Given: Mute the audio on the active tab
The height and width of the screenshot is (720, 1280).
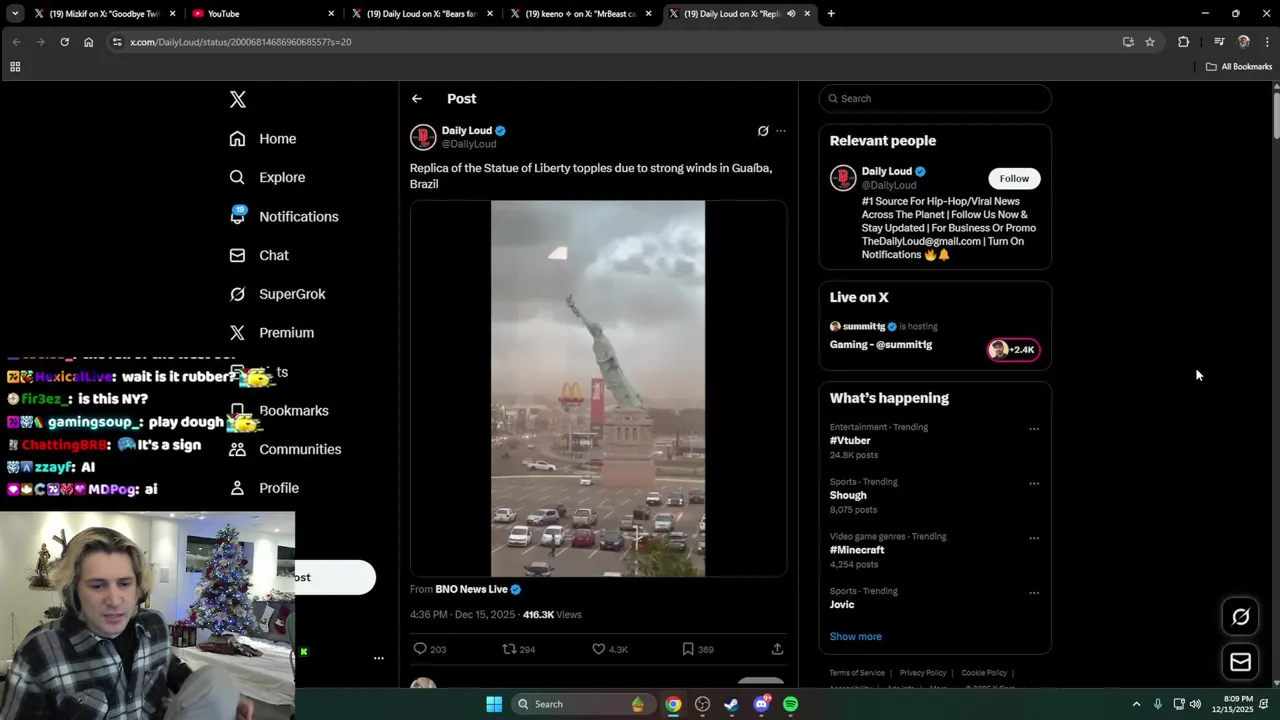Looking at the screenshot, I should coord(791,14).
